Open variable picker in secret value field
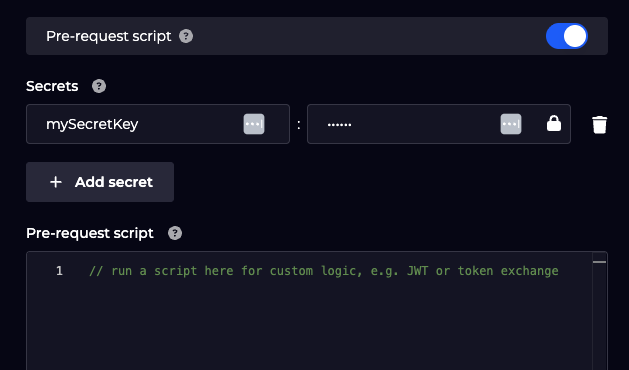629x370 pixels. click(511, 124)
